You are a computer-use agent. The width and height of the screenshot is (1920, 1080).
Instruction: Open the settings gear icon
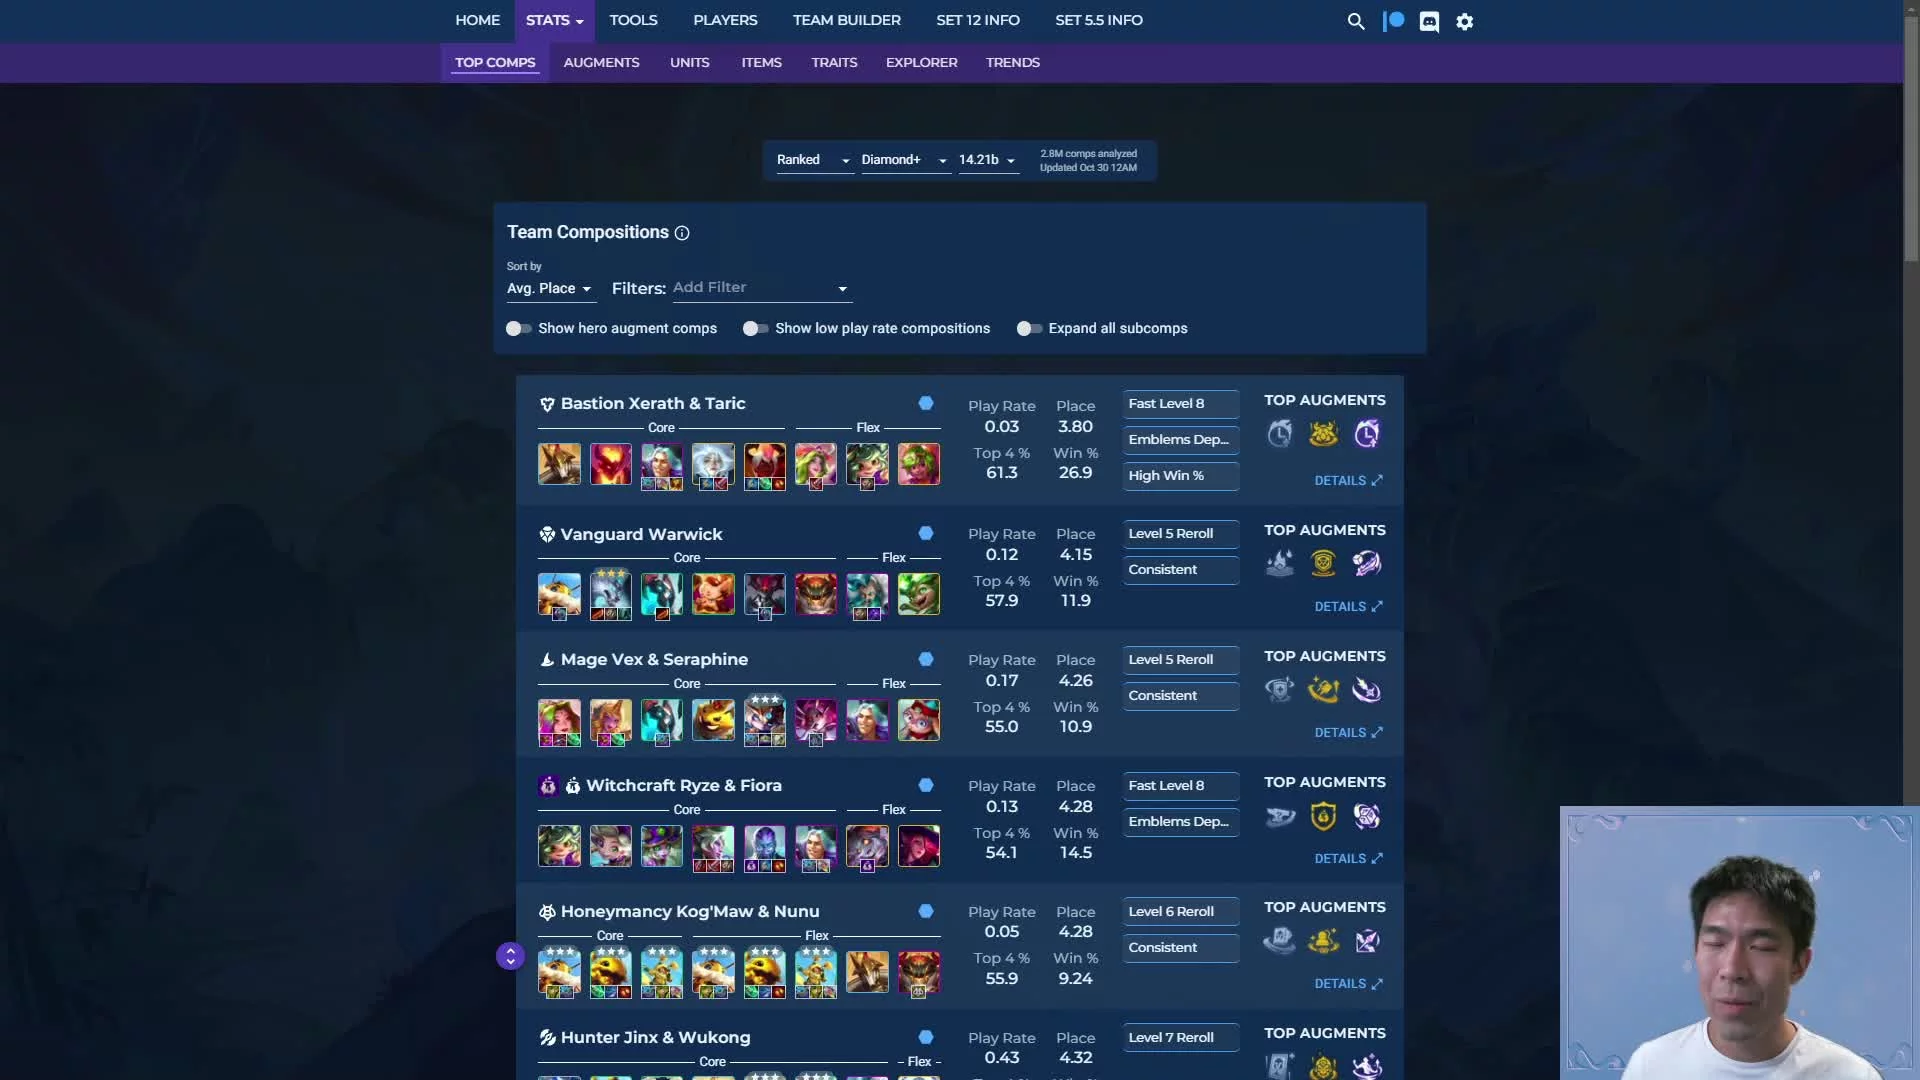[x=1465, y=21]
